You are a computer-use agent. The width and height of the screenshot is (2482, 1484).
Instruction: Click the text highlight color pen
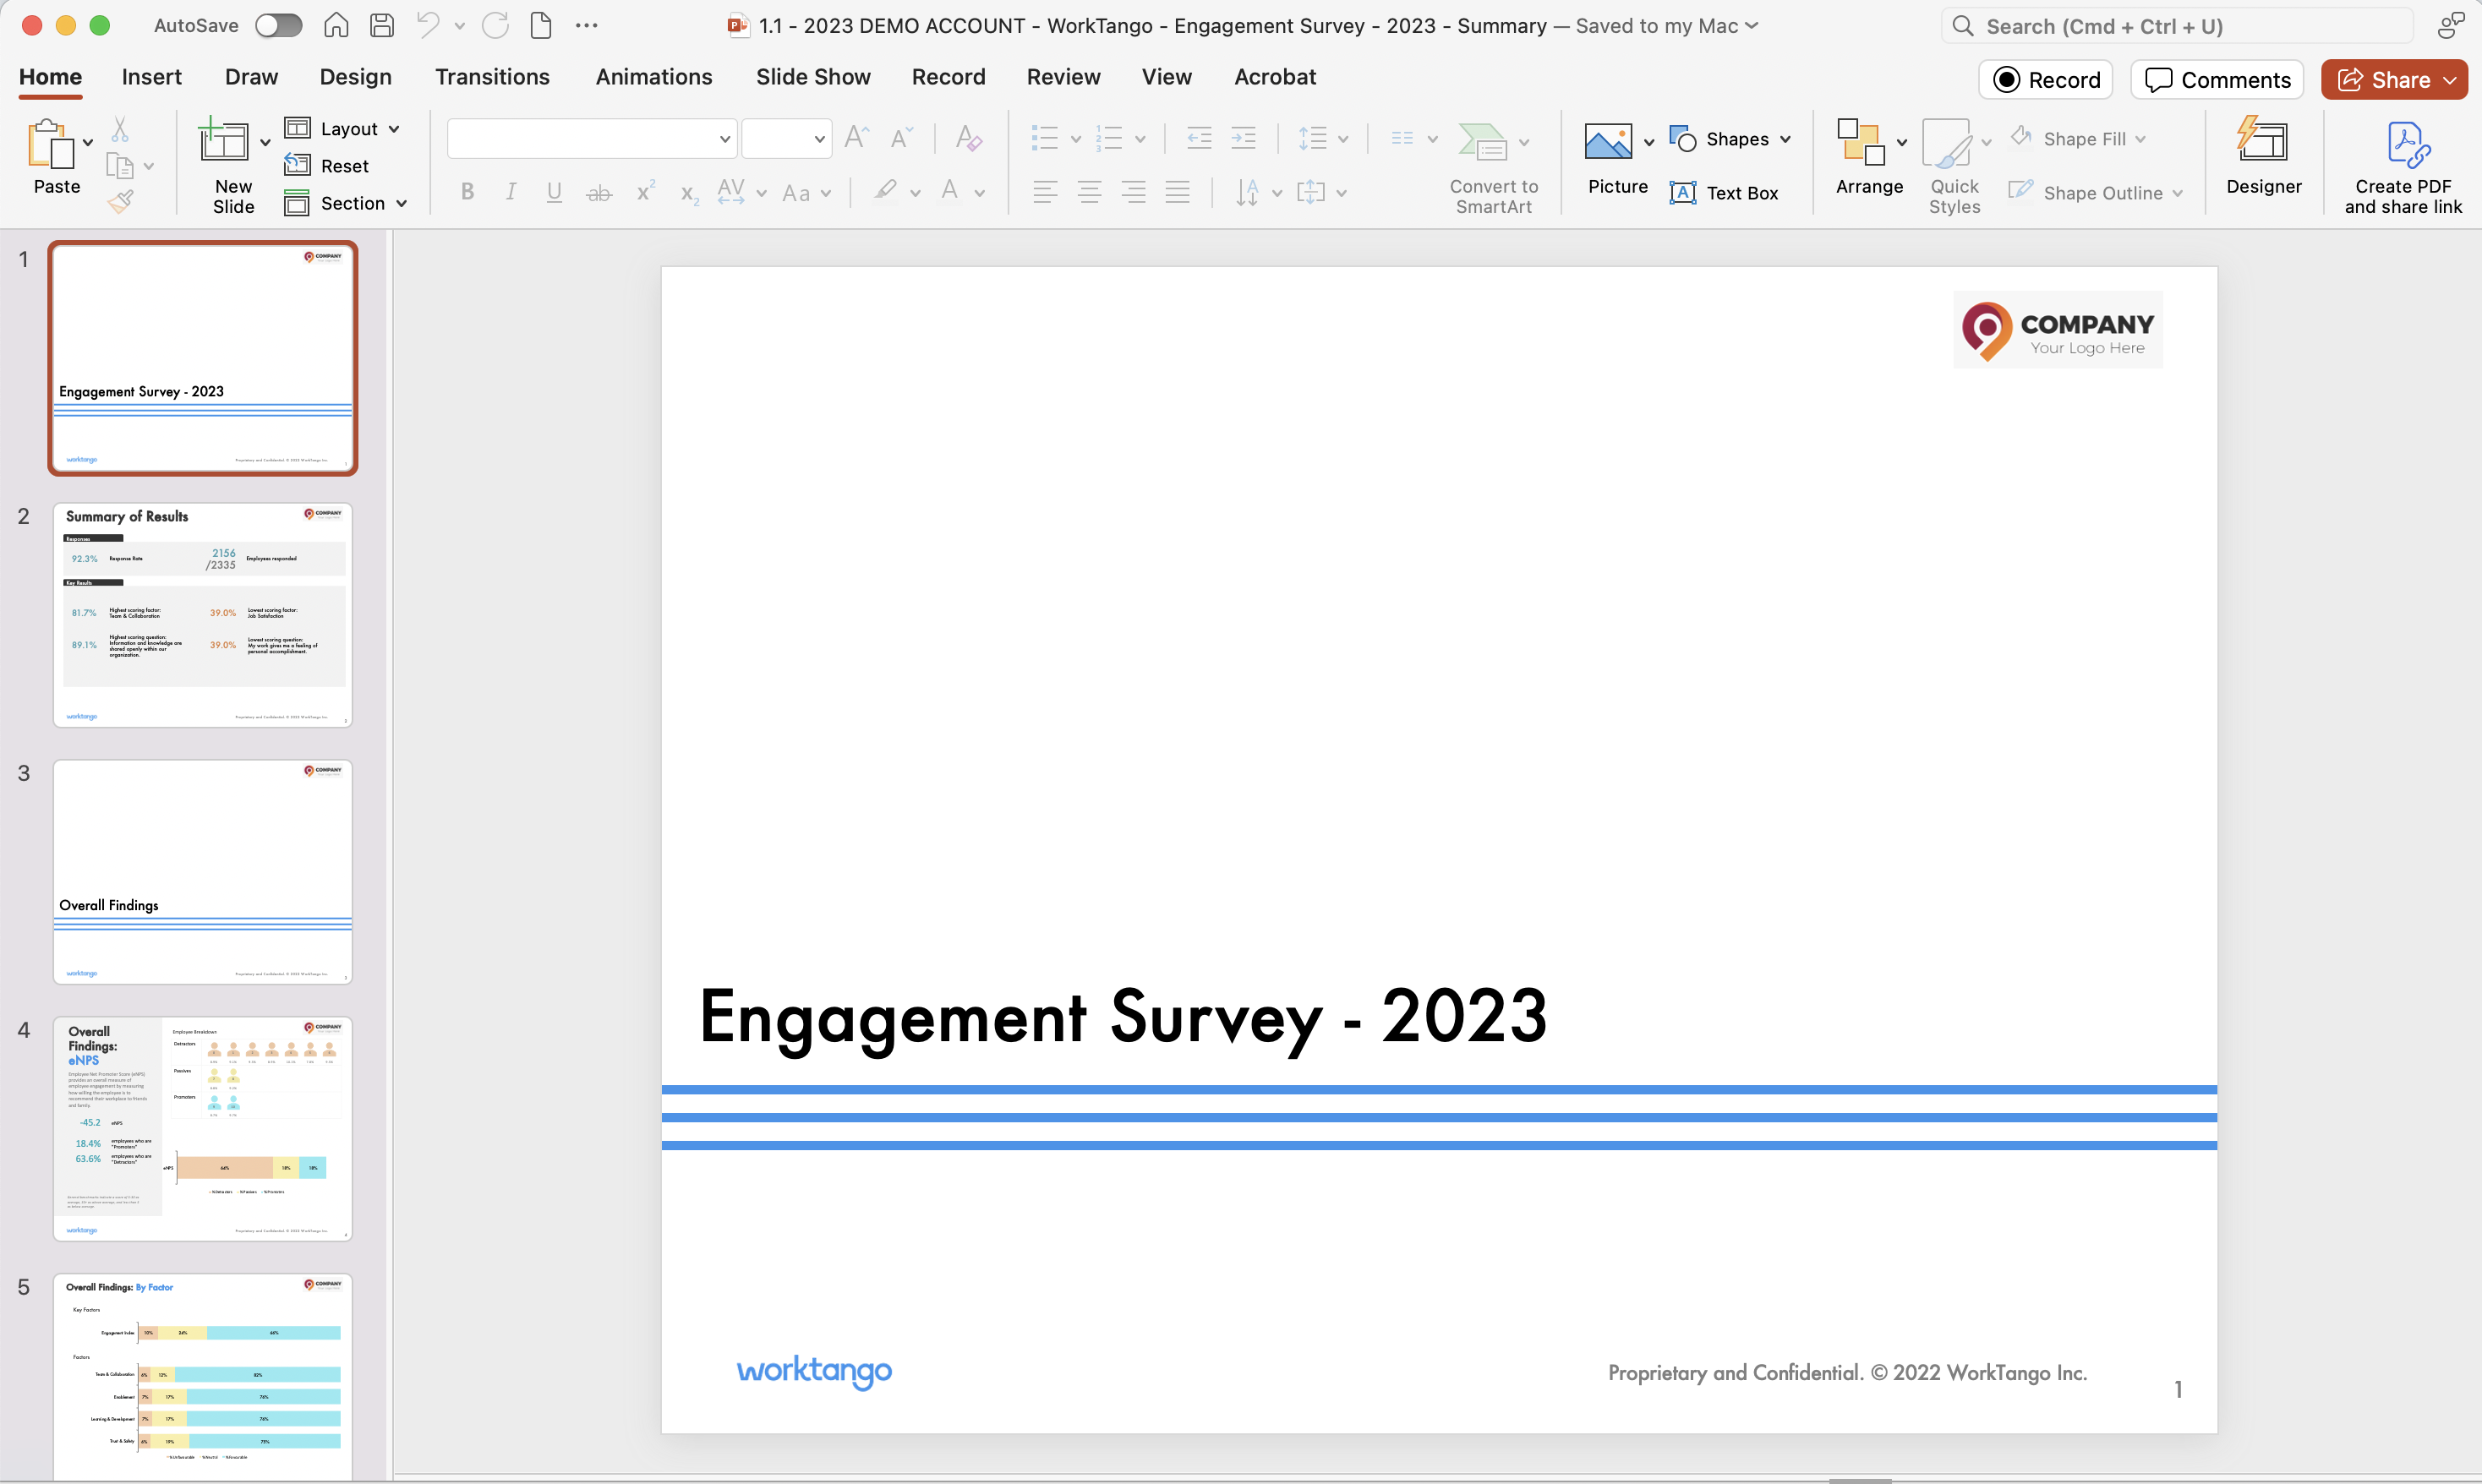point(885,190)
